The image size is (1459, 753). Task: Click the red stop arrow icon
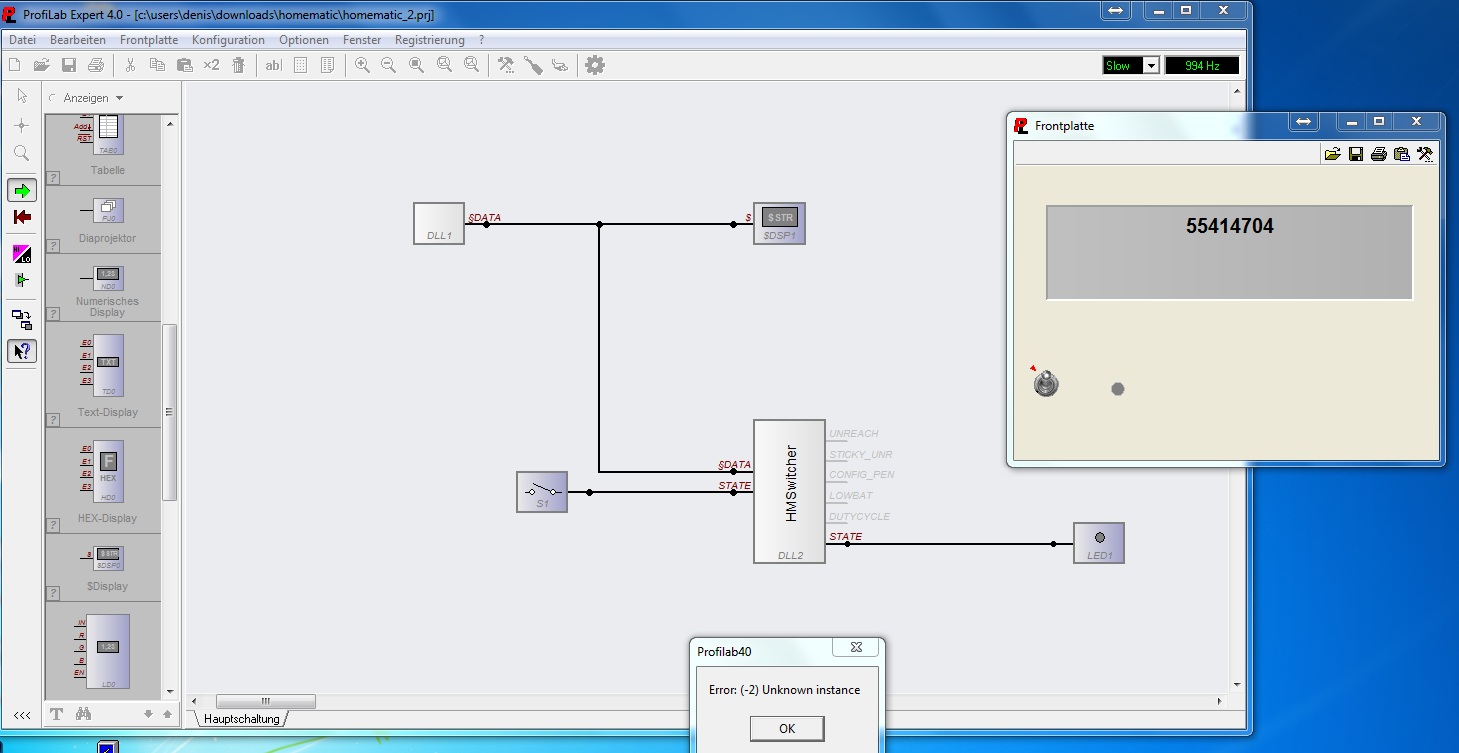[x=22, y=217]
